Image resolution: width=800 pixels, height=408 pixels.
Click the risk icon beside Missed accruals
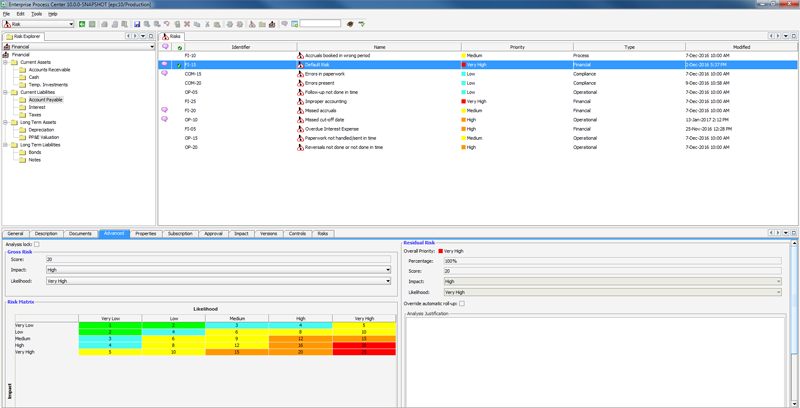point(300,111)
